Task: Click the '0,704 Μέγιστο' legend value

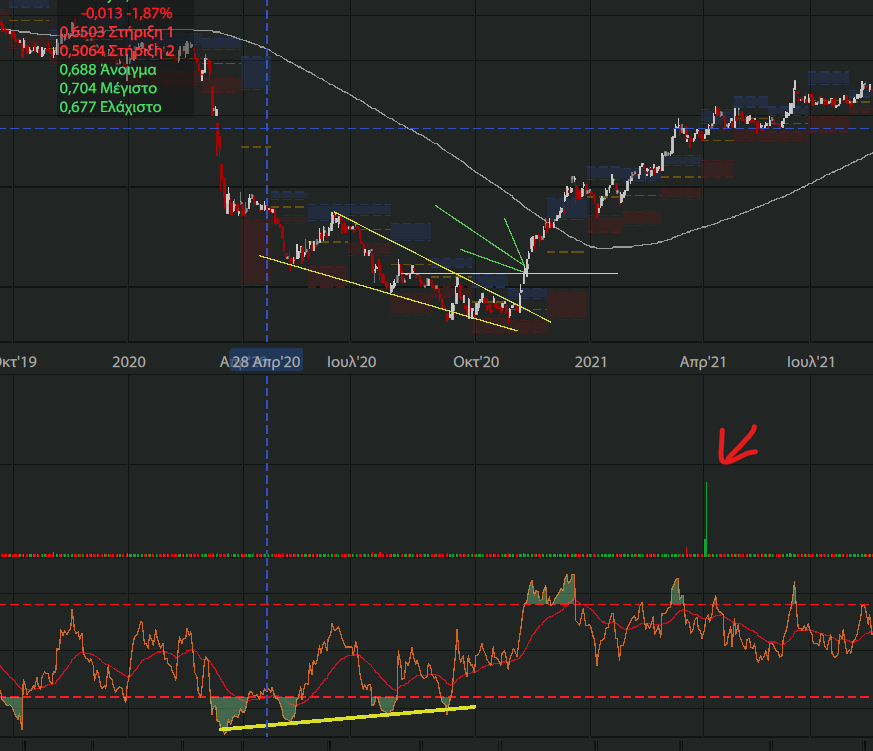Action: click(108, 88)
